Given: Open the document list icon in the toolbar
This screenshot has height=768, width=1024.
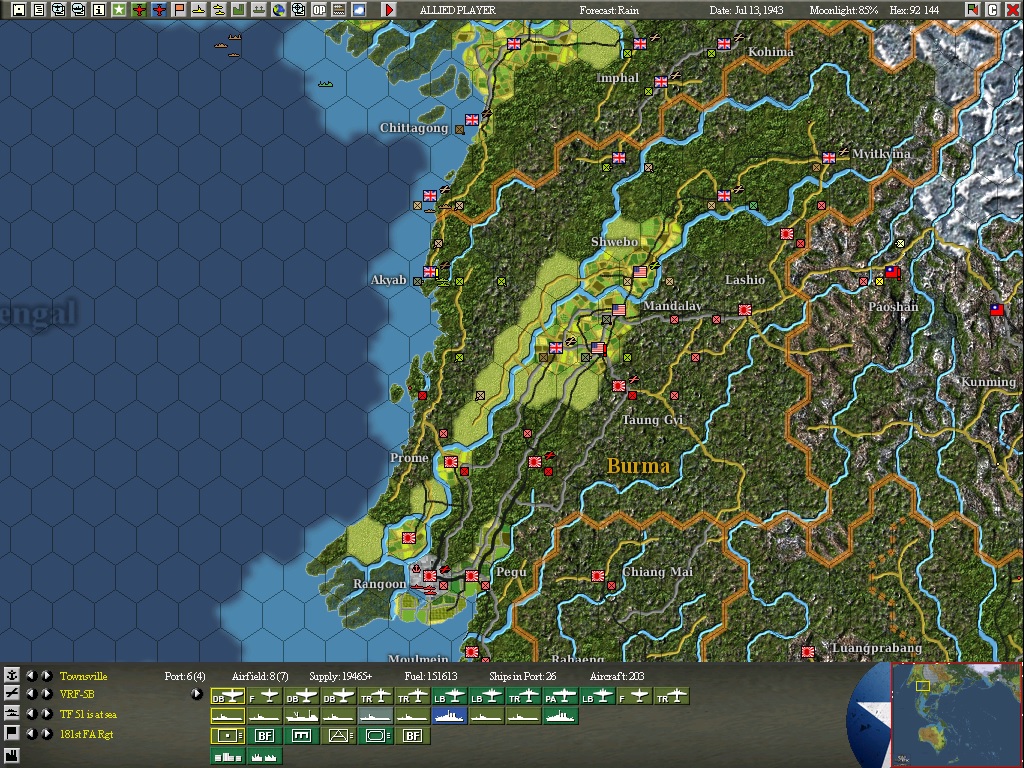Looking at the screenshot, I should tap(39, 10).
